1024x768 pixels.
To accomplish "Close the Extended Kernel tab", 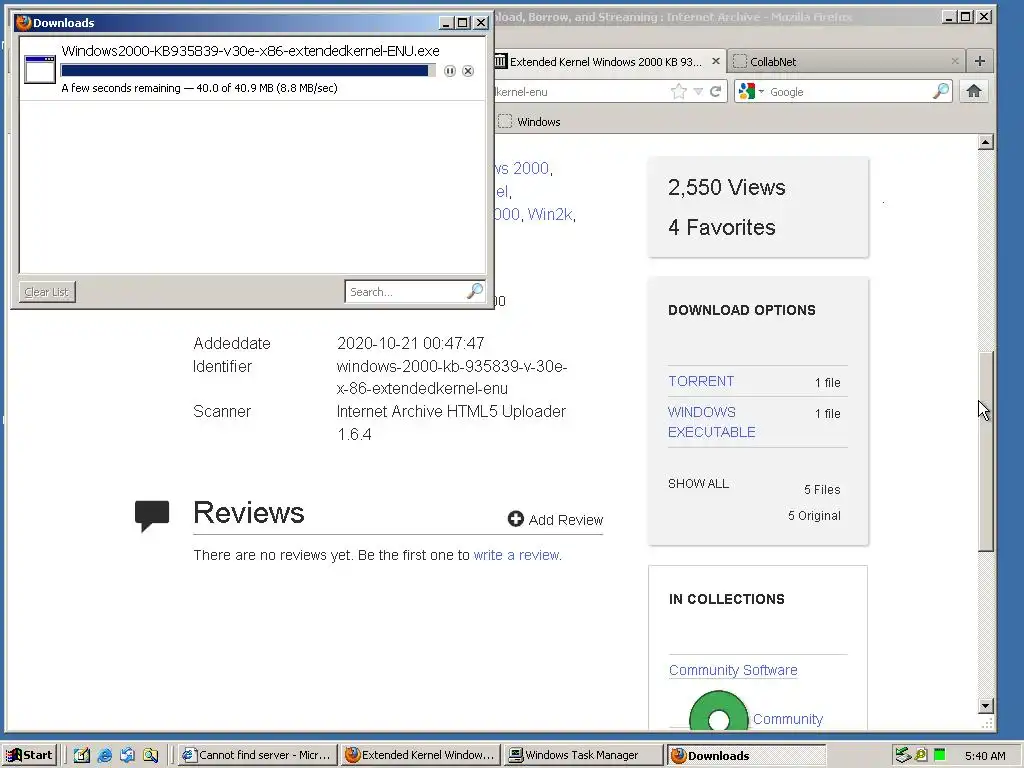I will pos(716,61).
